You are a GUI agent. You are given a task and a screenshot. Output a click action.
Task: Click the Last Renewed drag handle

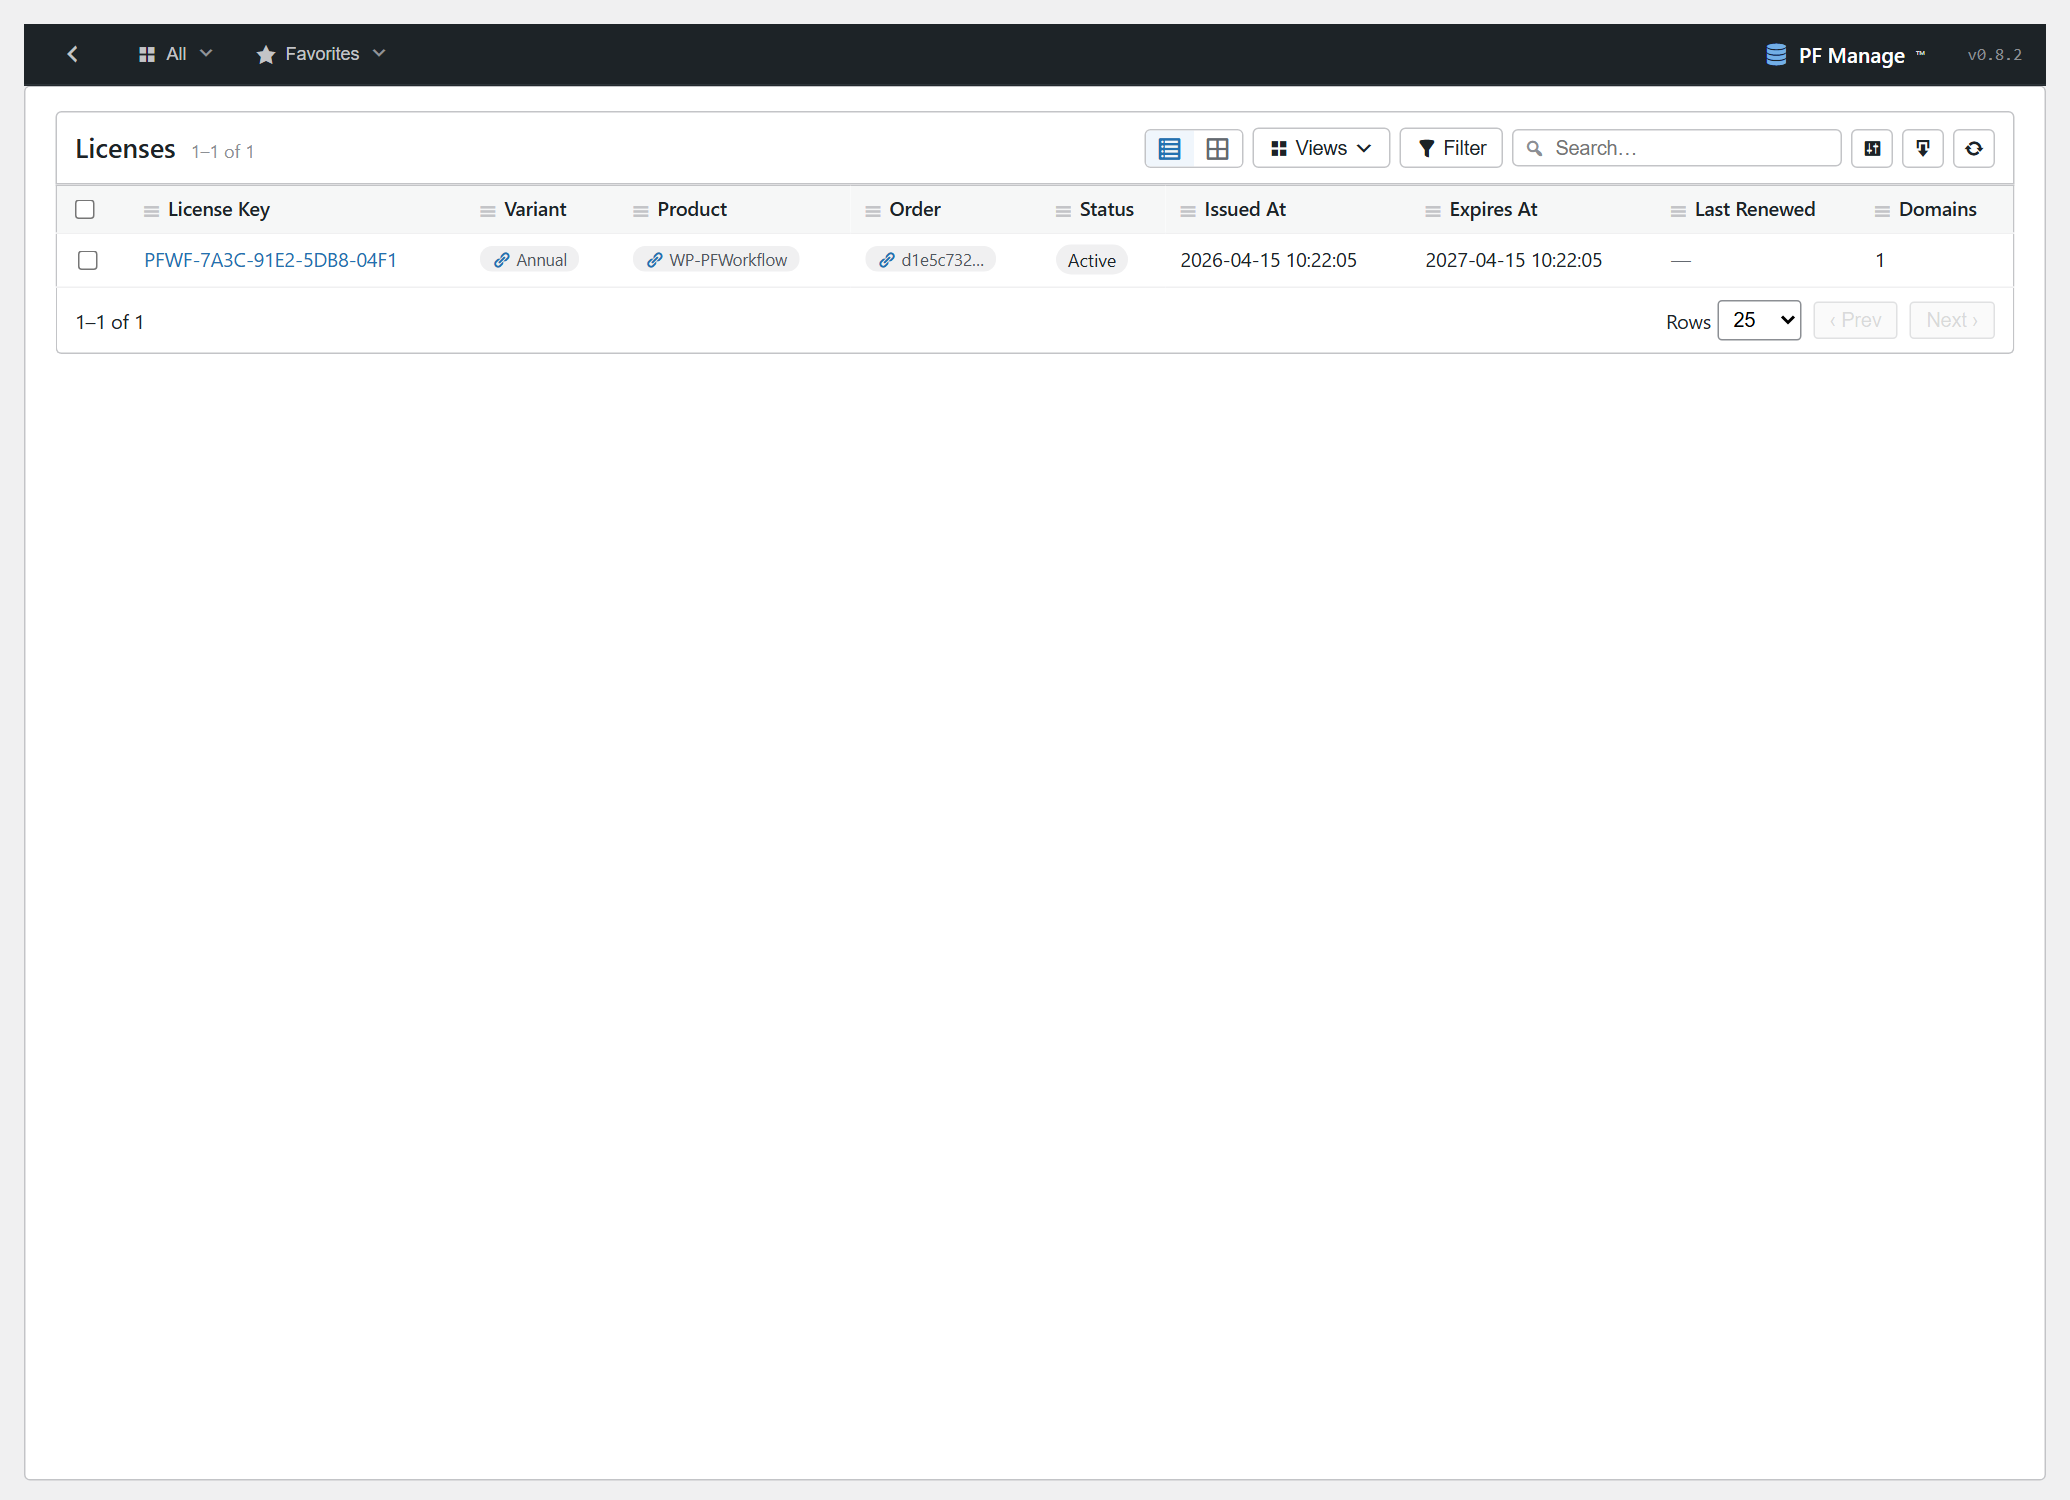click(1678, 211)
